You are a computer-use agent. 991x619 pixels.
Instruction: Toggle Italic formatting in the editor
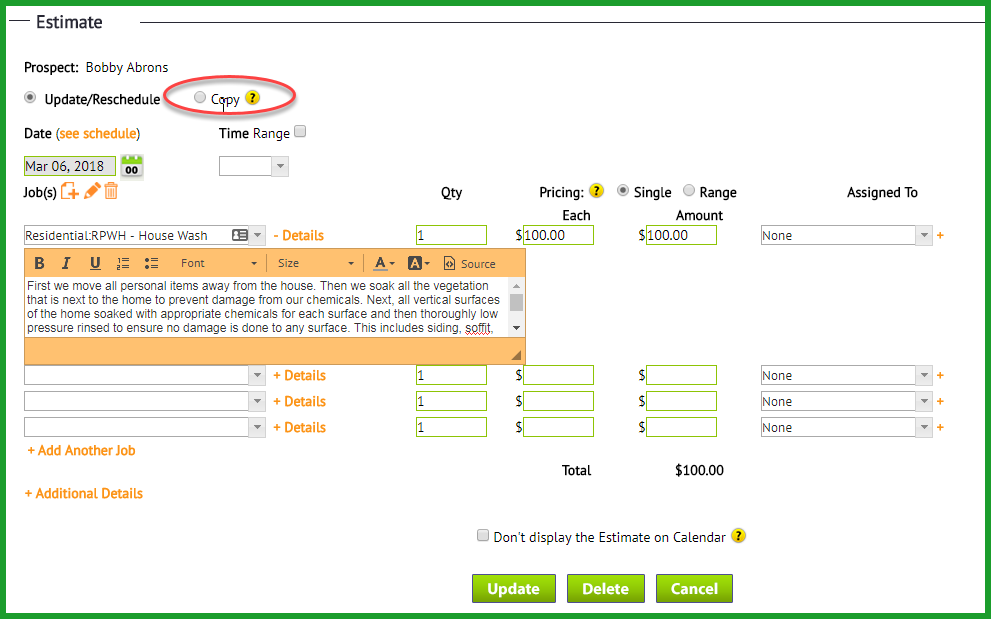[x=66, y=263]
